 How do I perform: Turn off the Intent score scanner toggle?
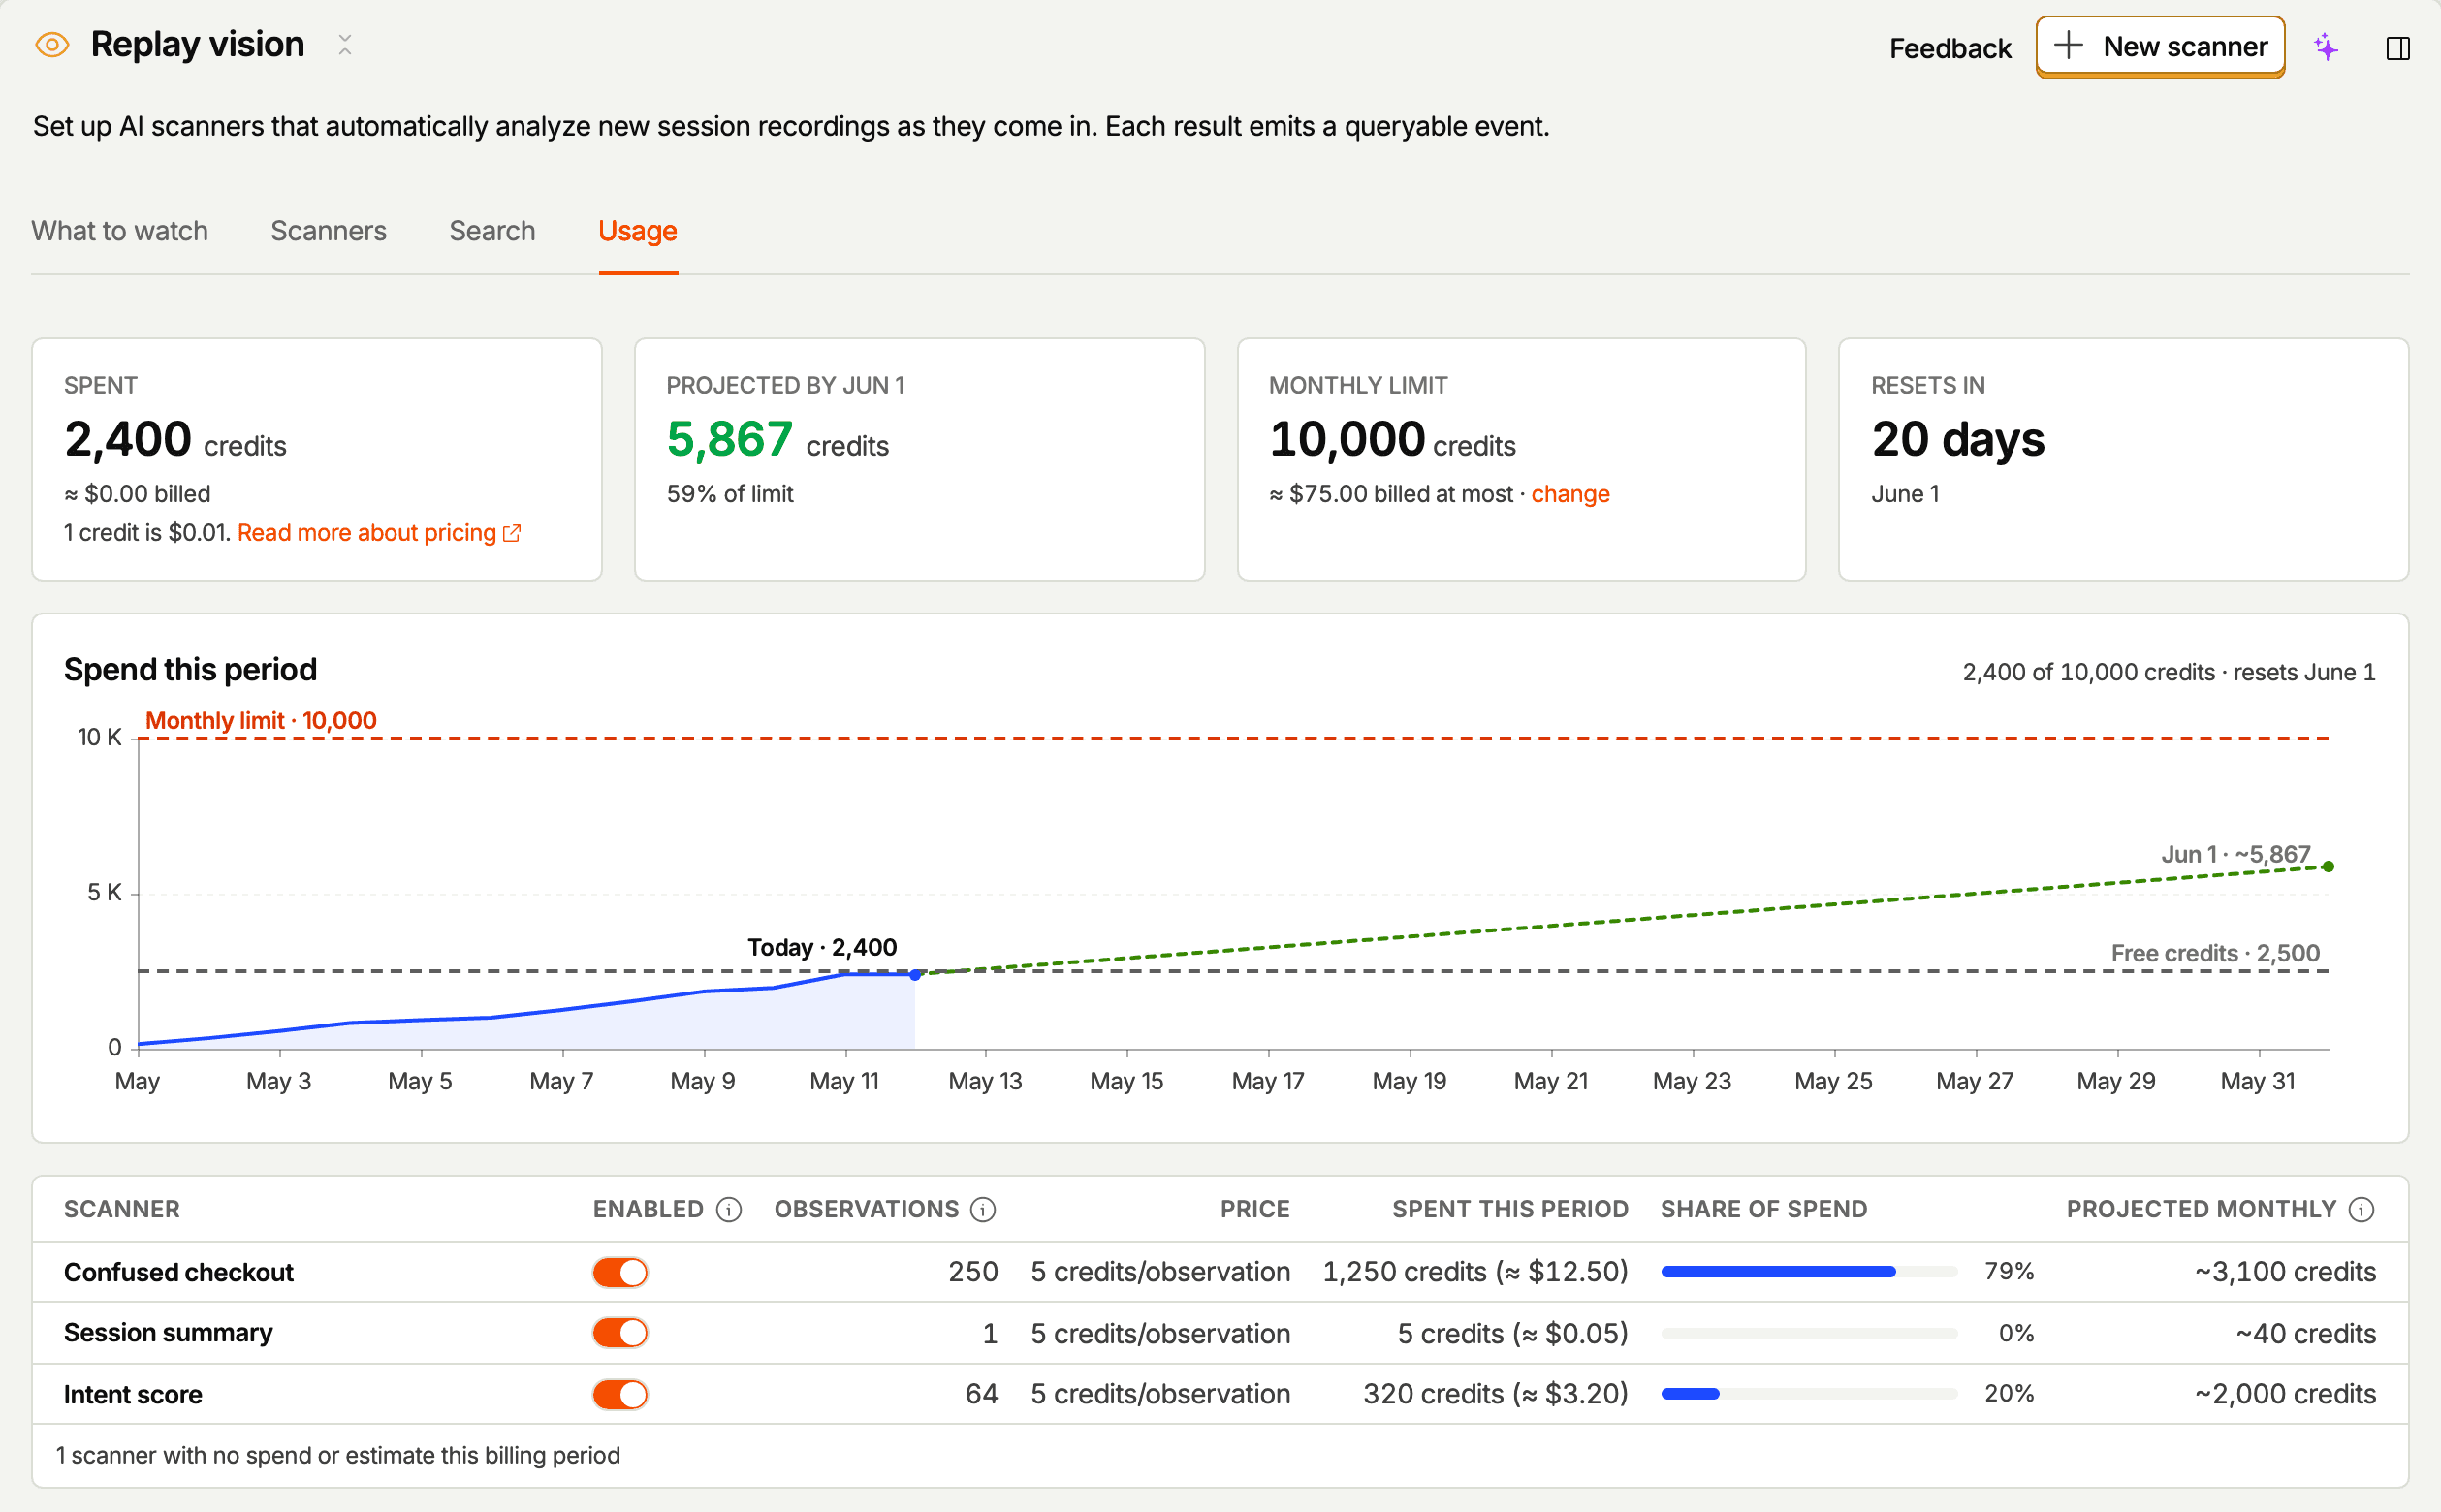coord(620,1394)
